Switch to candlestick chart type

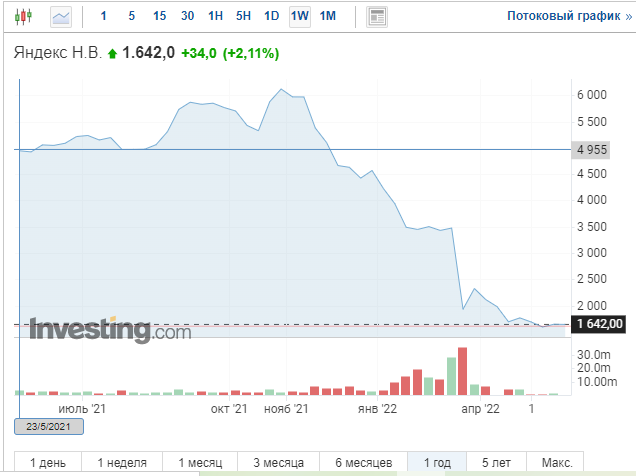click(23, 17)
